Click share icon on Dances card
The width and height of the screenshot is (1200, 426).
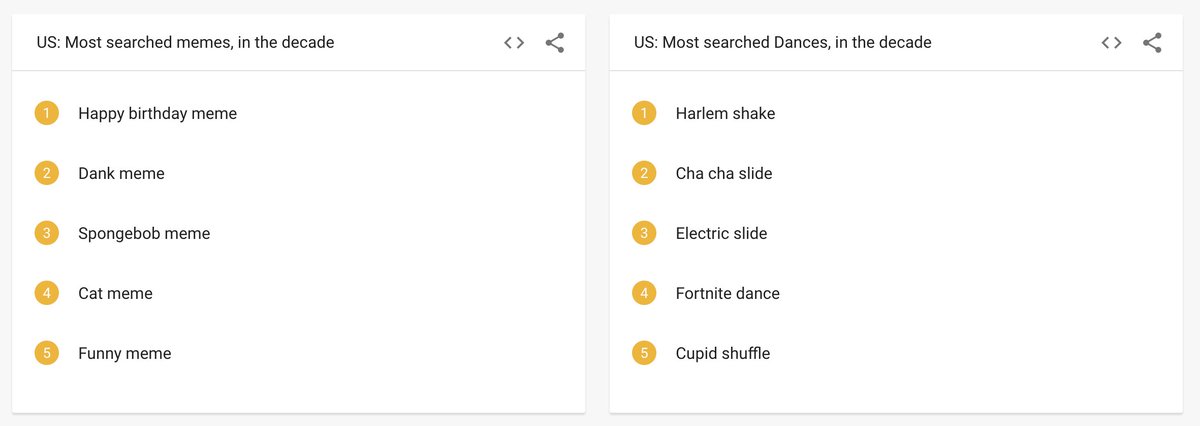tap(1152, 43)
